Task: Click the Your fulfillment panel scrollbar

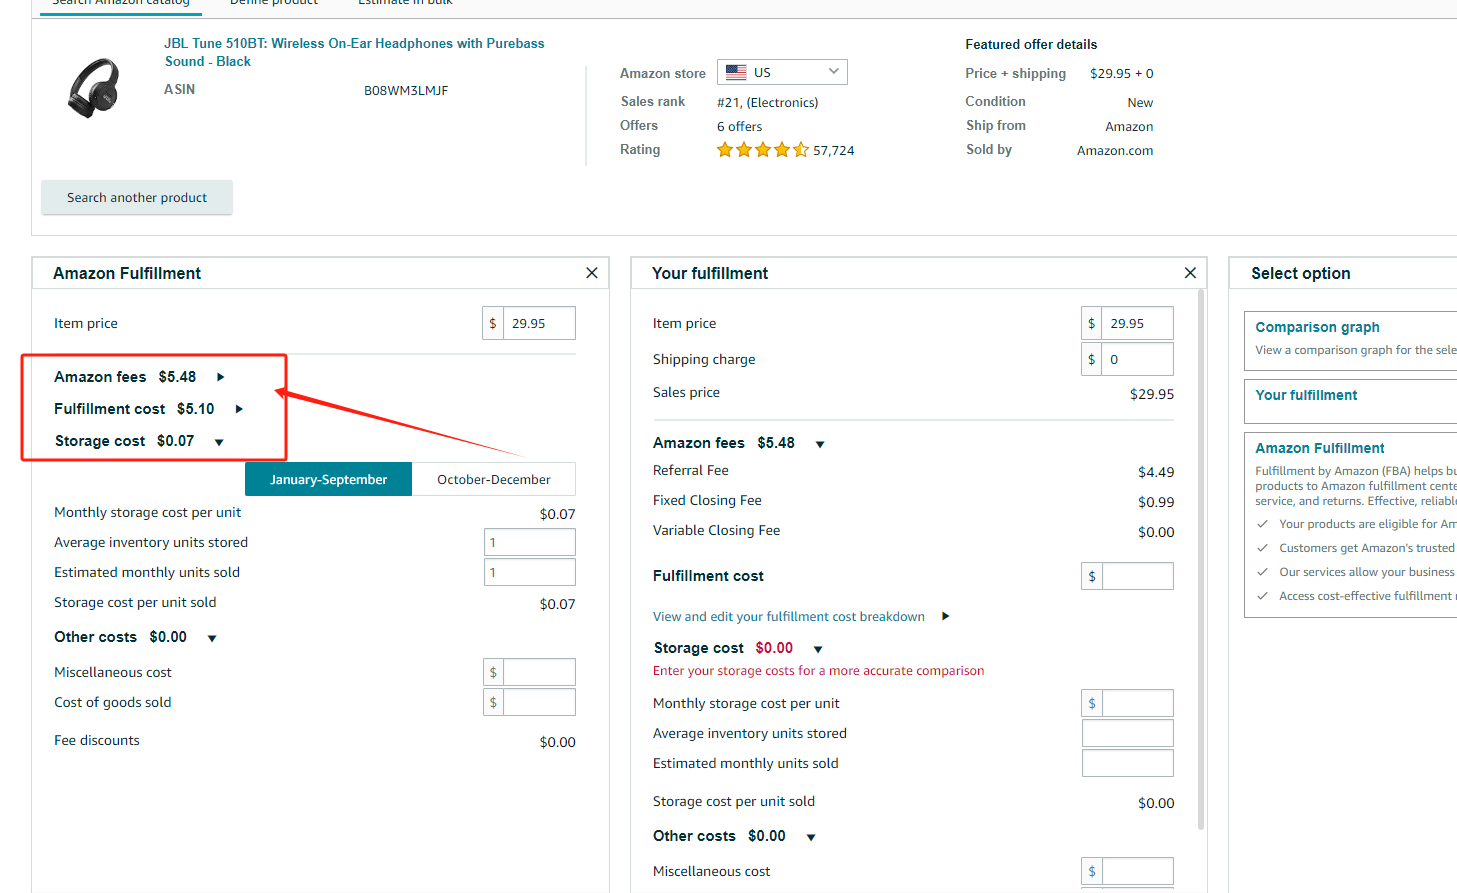Action: coord(1201,560)
